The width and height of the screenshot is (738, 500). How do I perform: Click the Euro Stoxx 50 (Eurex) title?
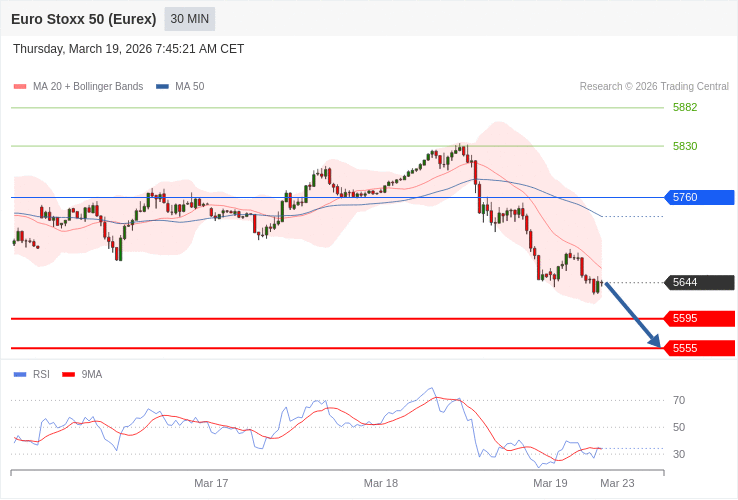pyautogui.click(x=84, y=19)
